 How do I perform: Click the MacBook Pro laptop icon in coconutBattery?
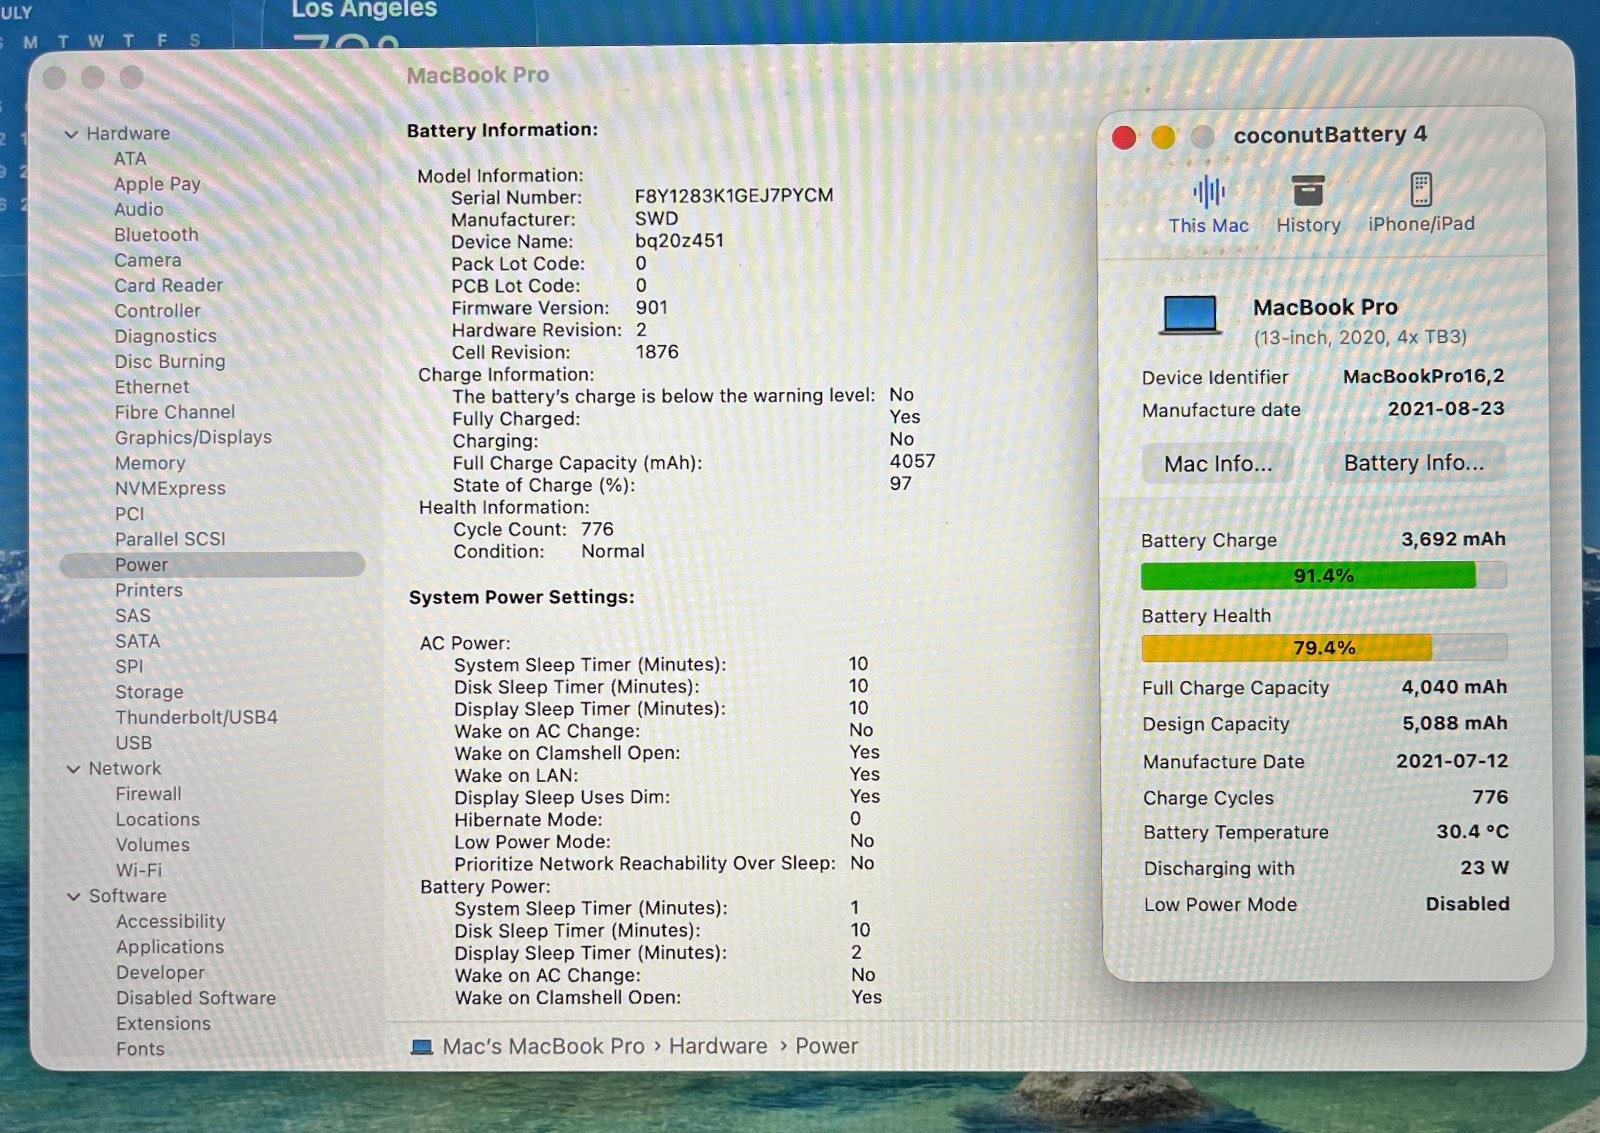[1189, 315]
